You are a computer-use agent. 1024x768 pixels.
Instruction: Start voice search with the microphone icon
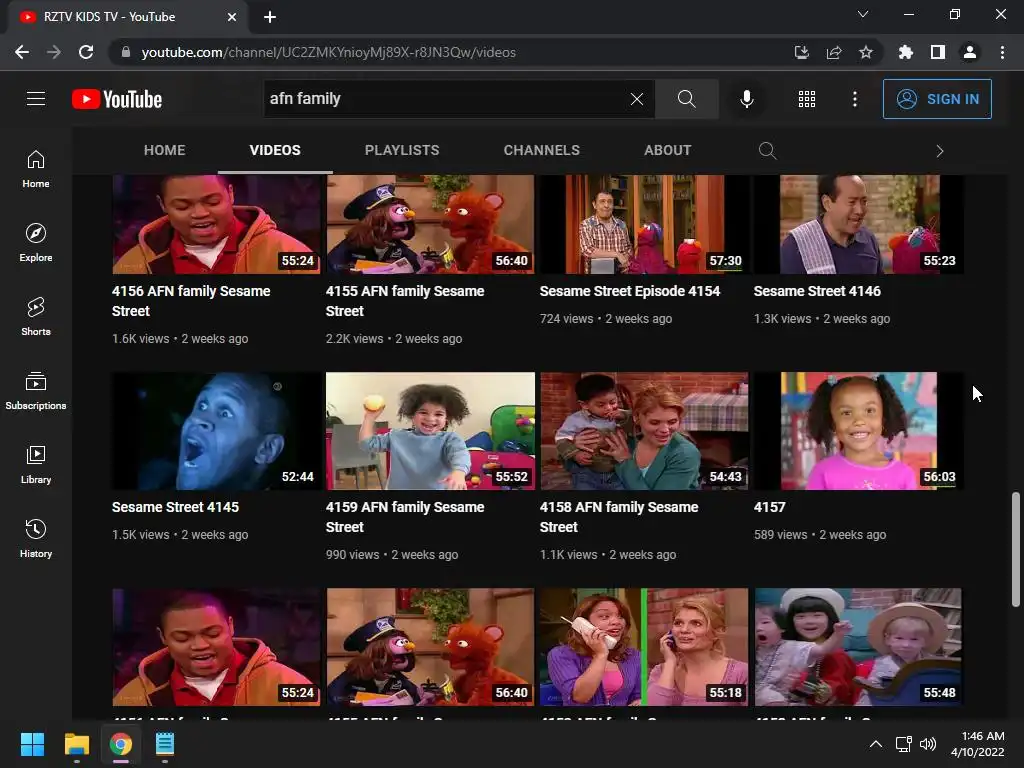[x=746, y=99]
